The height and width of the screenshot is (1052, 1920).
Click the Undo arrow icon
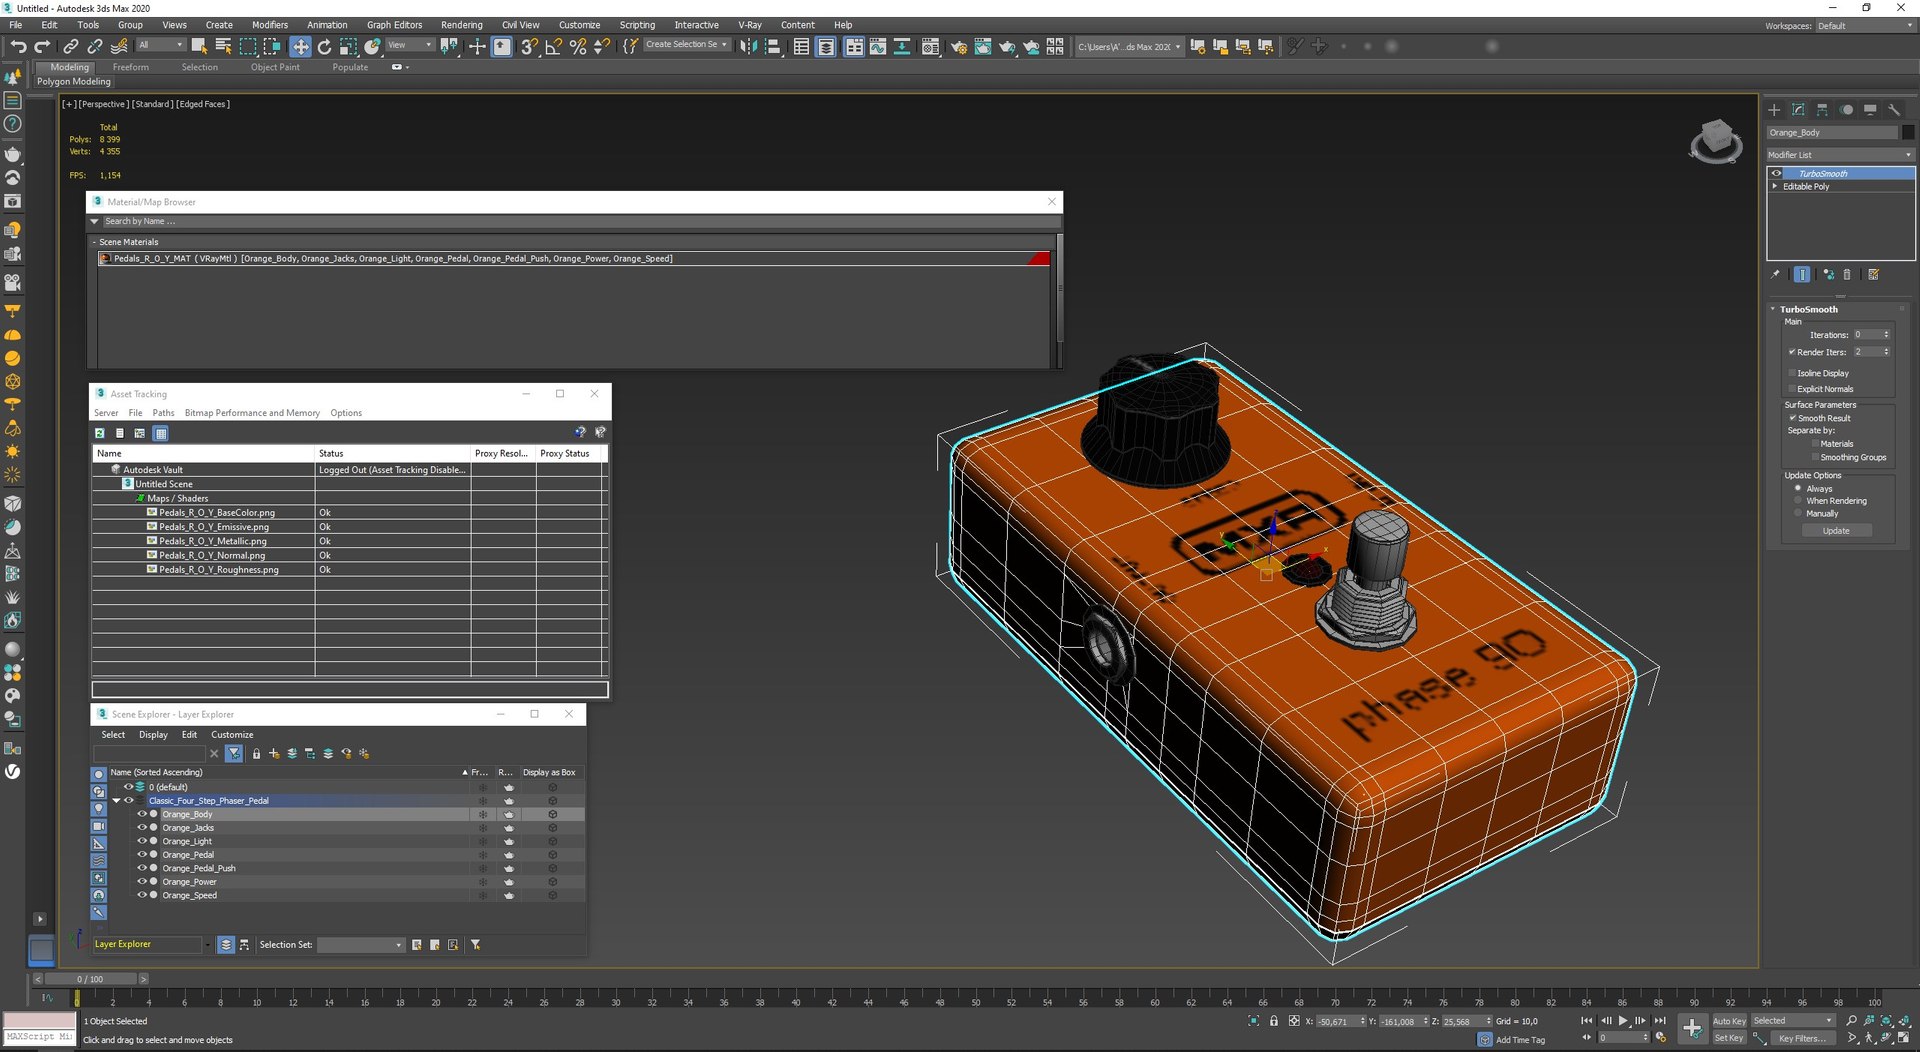(18, 46)
